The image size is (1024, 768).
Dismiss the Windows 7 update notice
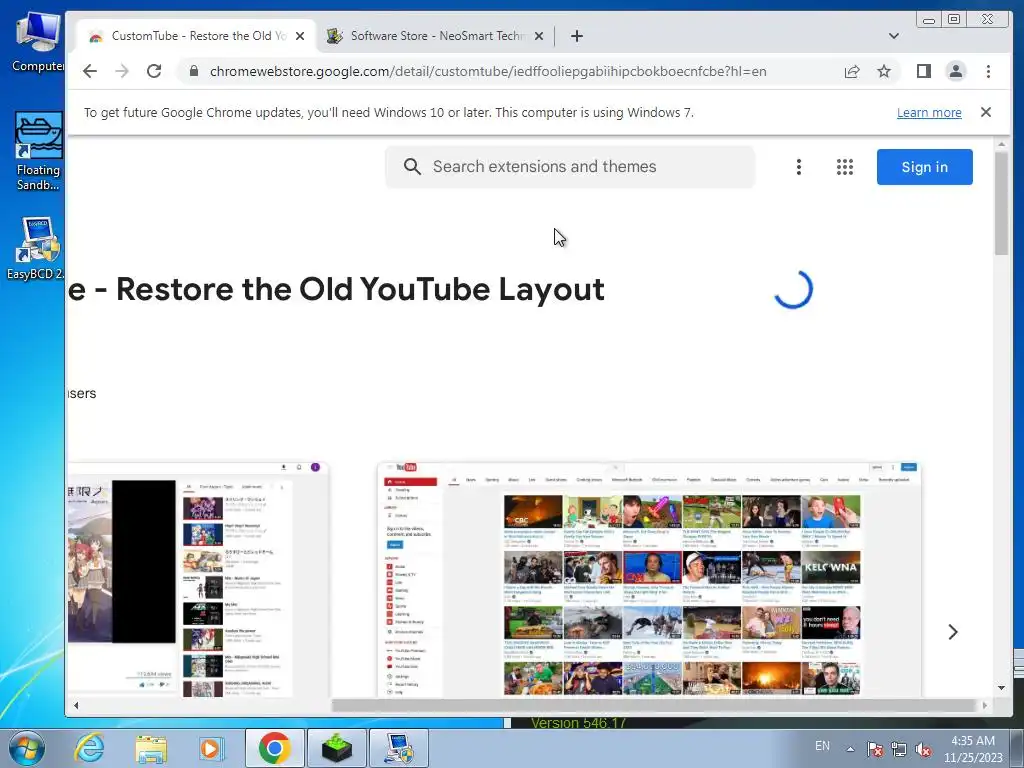[985, 112]
